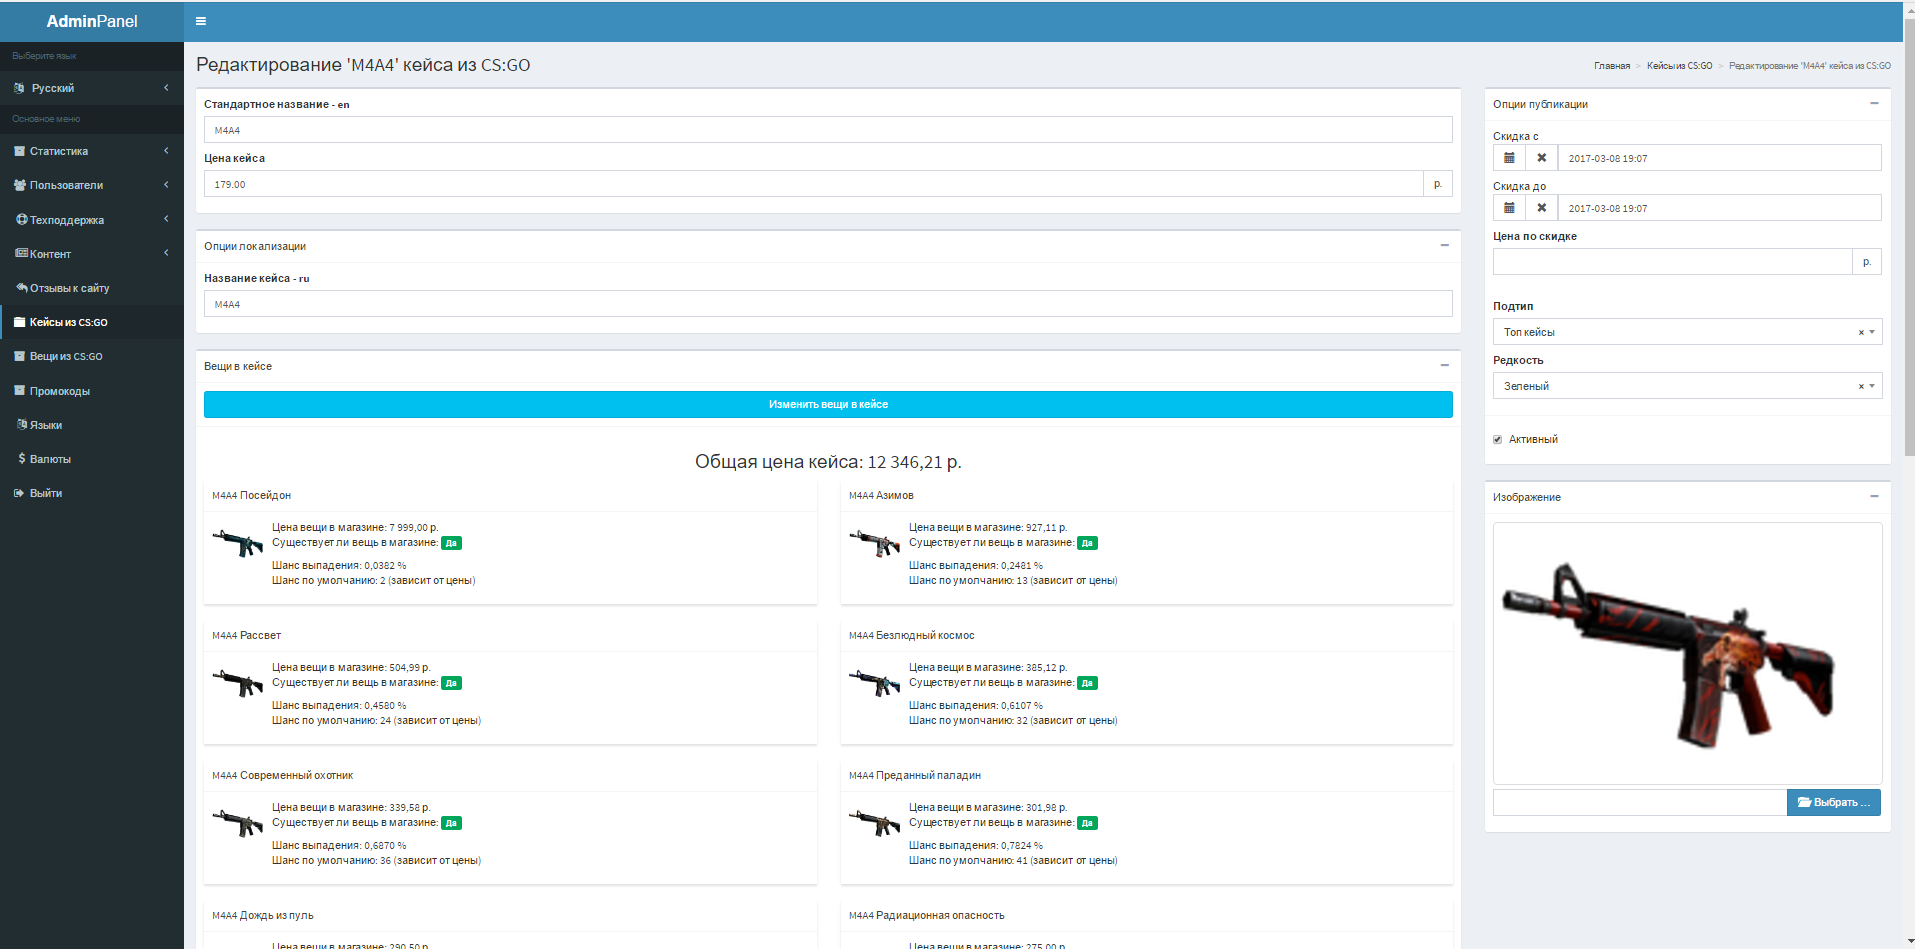Click the M4A4 Посейдон weapon image
The width and height of the screenshot is (1915, 949).
coord(237,543)
